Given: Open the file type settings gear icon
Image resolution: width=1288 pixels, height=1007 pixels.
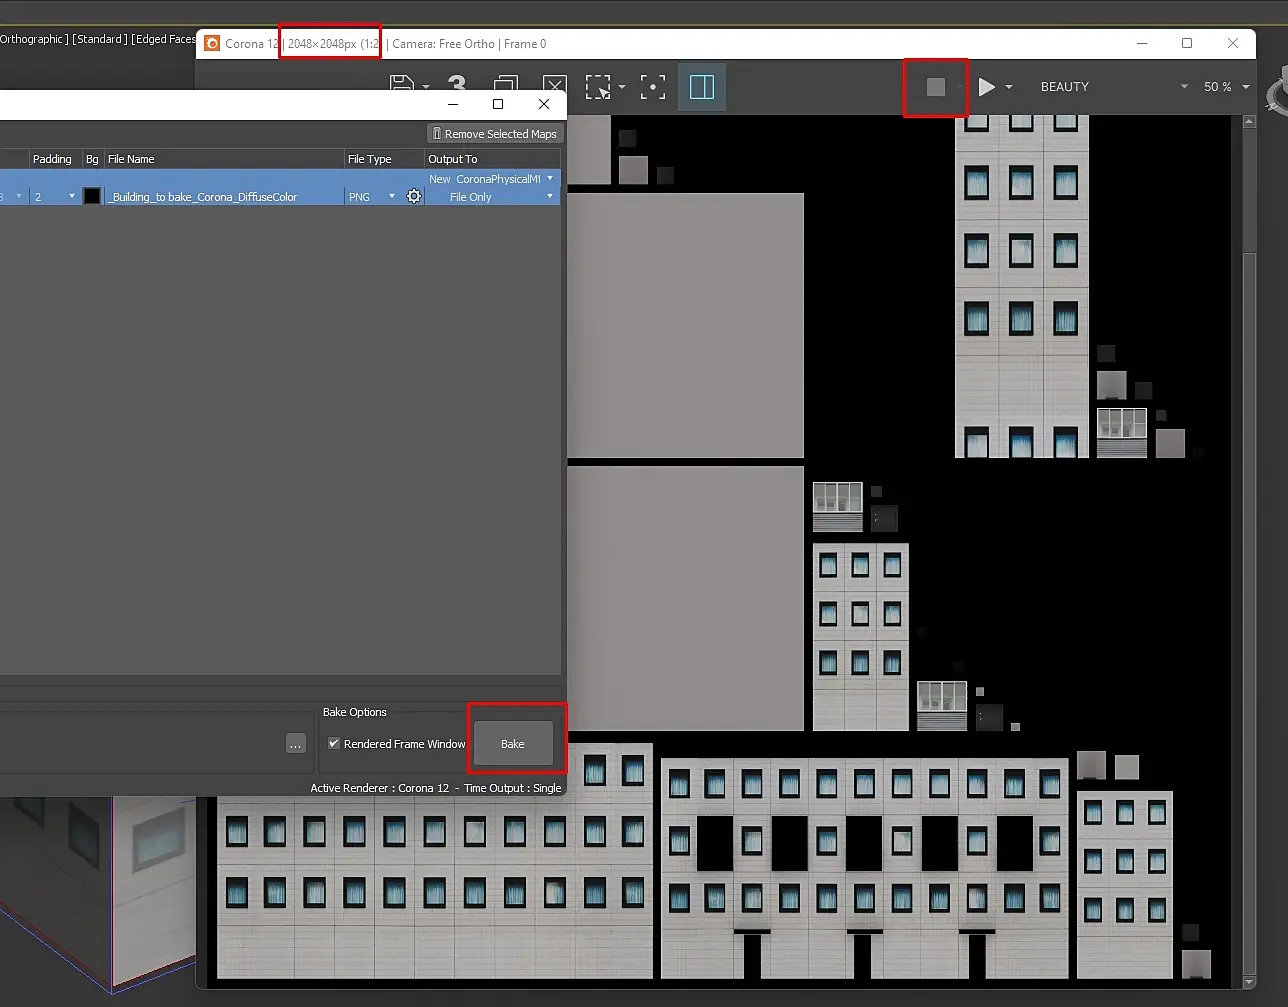Looking at the screenshot, I should click(x=414, y=196).
